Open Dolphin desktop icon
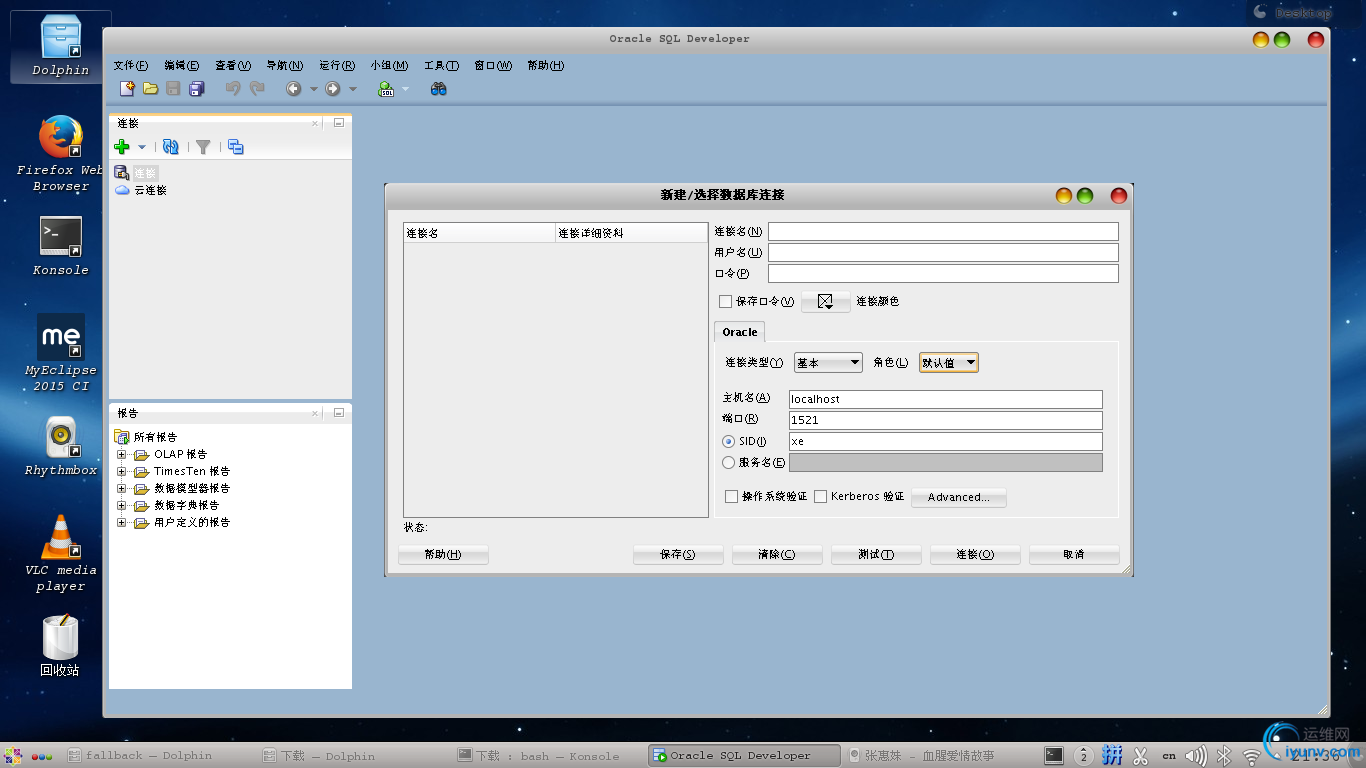The height and width of the screenshot is (768, 1366). (x=61, y=46)
